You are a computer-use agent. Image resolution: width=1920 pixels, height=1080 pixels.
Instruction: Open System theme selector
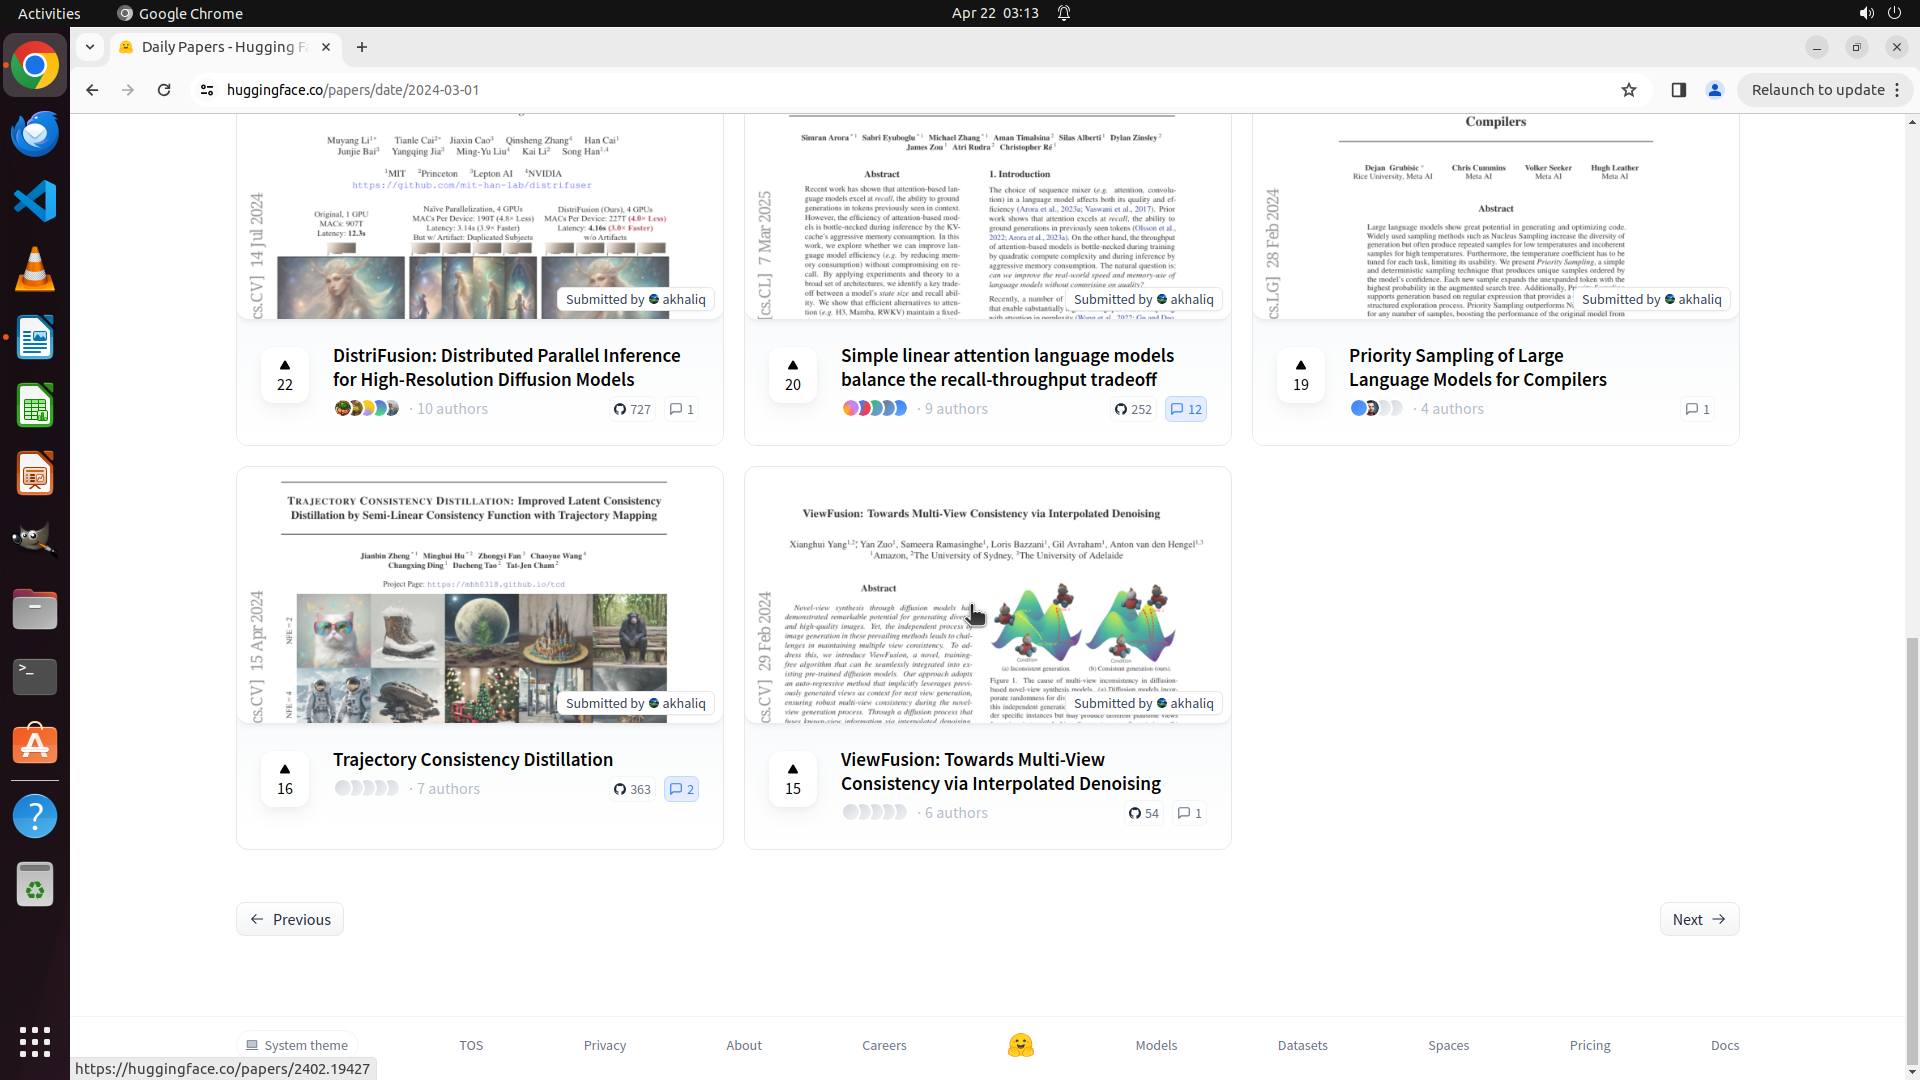[x=297, y=1045]
